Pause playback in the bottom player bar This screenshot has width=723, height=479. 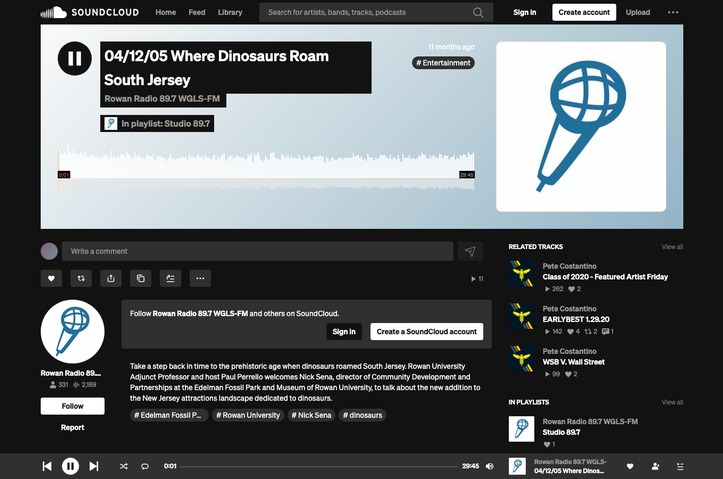(x=71, y=466)
